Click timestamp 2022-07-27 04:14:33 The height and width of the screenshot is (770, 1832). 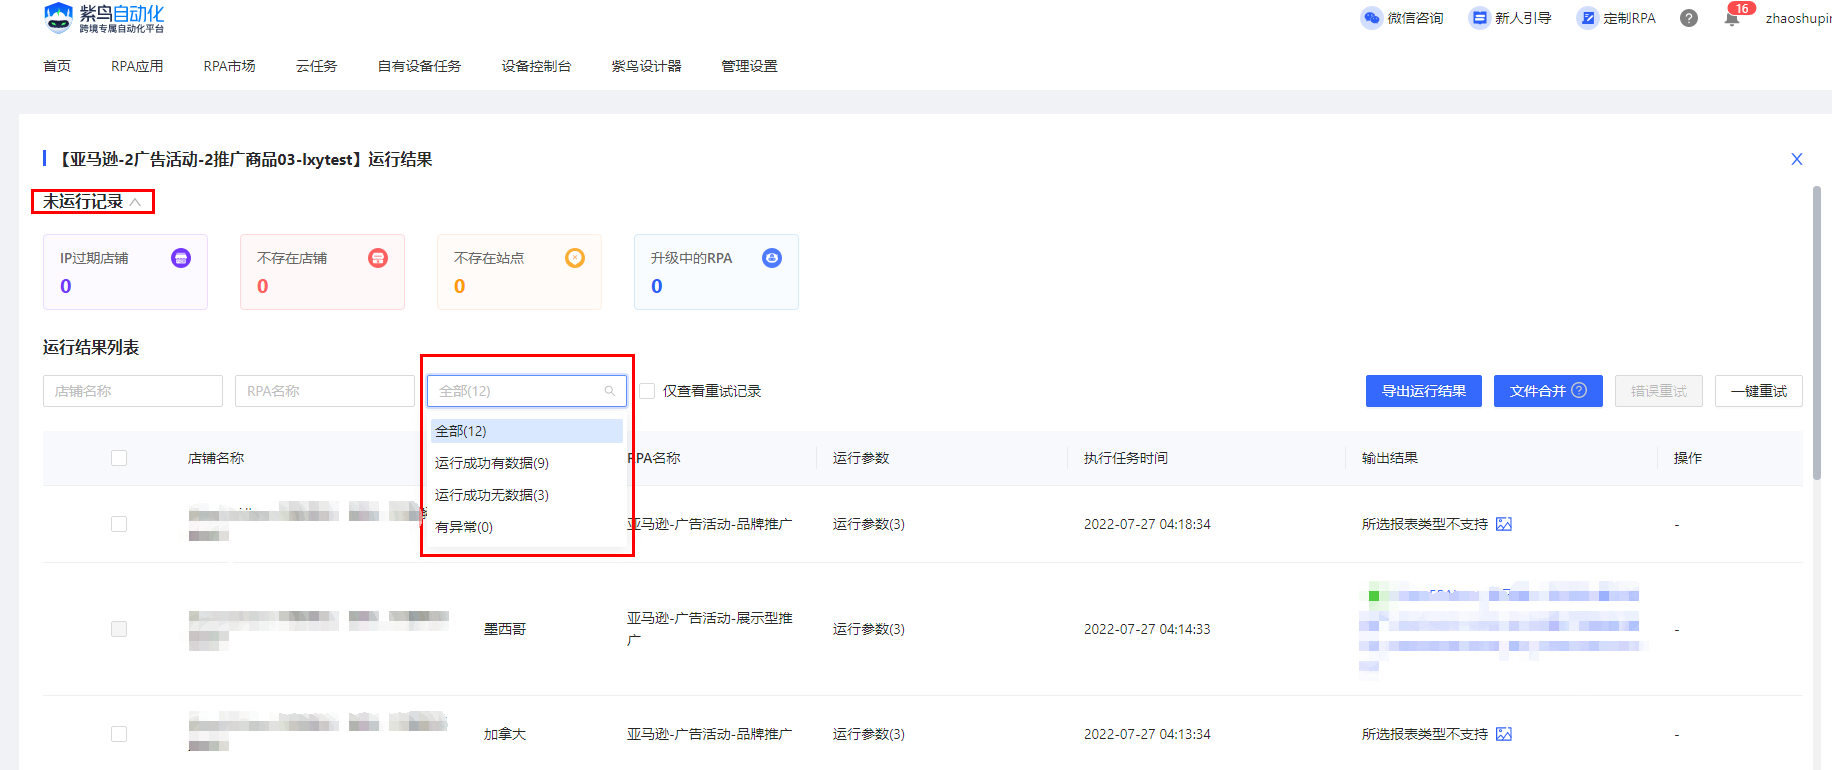[1147, 629]
